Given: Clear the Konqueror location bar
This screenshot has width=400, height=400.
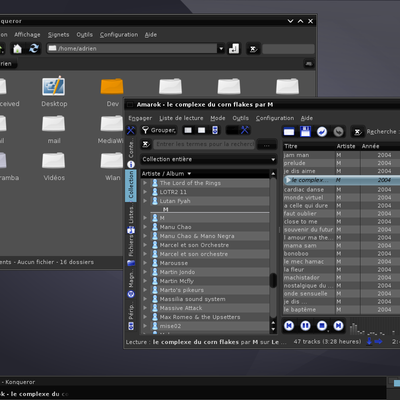Looking at the screenshot, I should click(x=253, y=49).
